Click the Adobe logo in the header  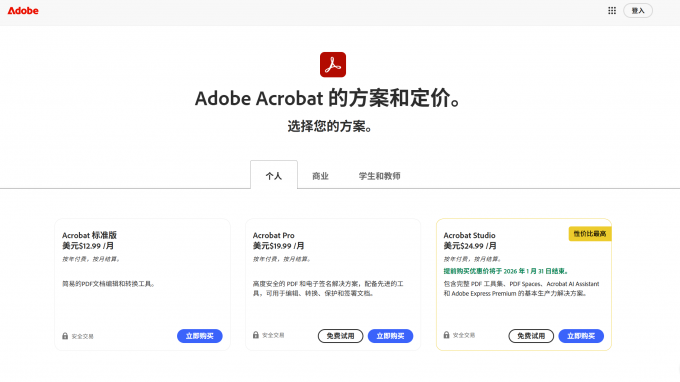coord(23,10)
